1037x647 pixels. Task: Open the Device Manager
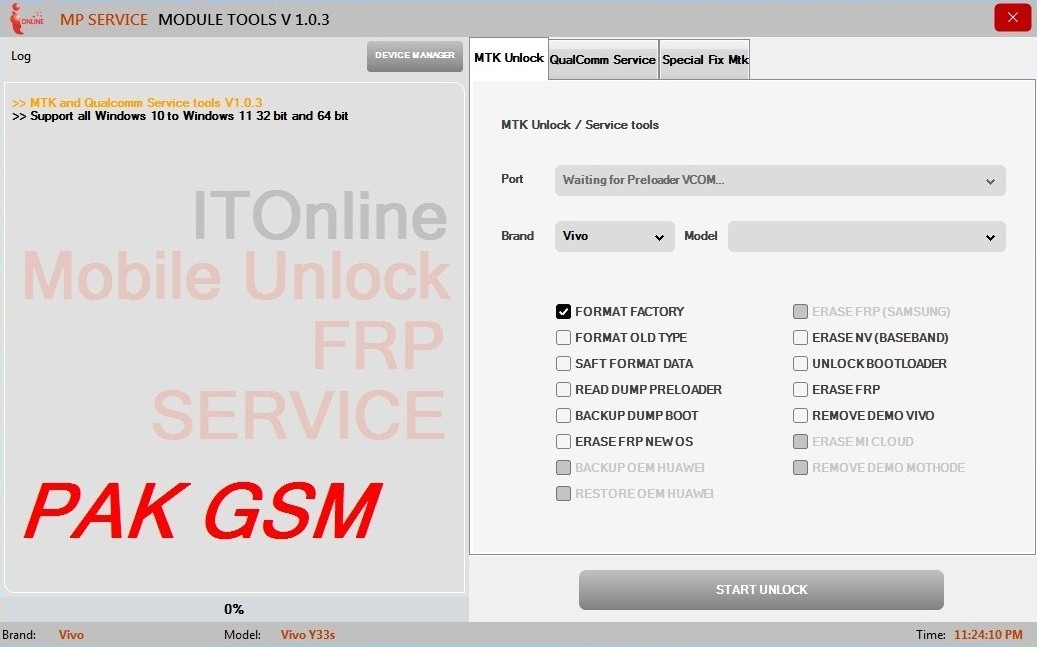tap(415, 56)
